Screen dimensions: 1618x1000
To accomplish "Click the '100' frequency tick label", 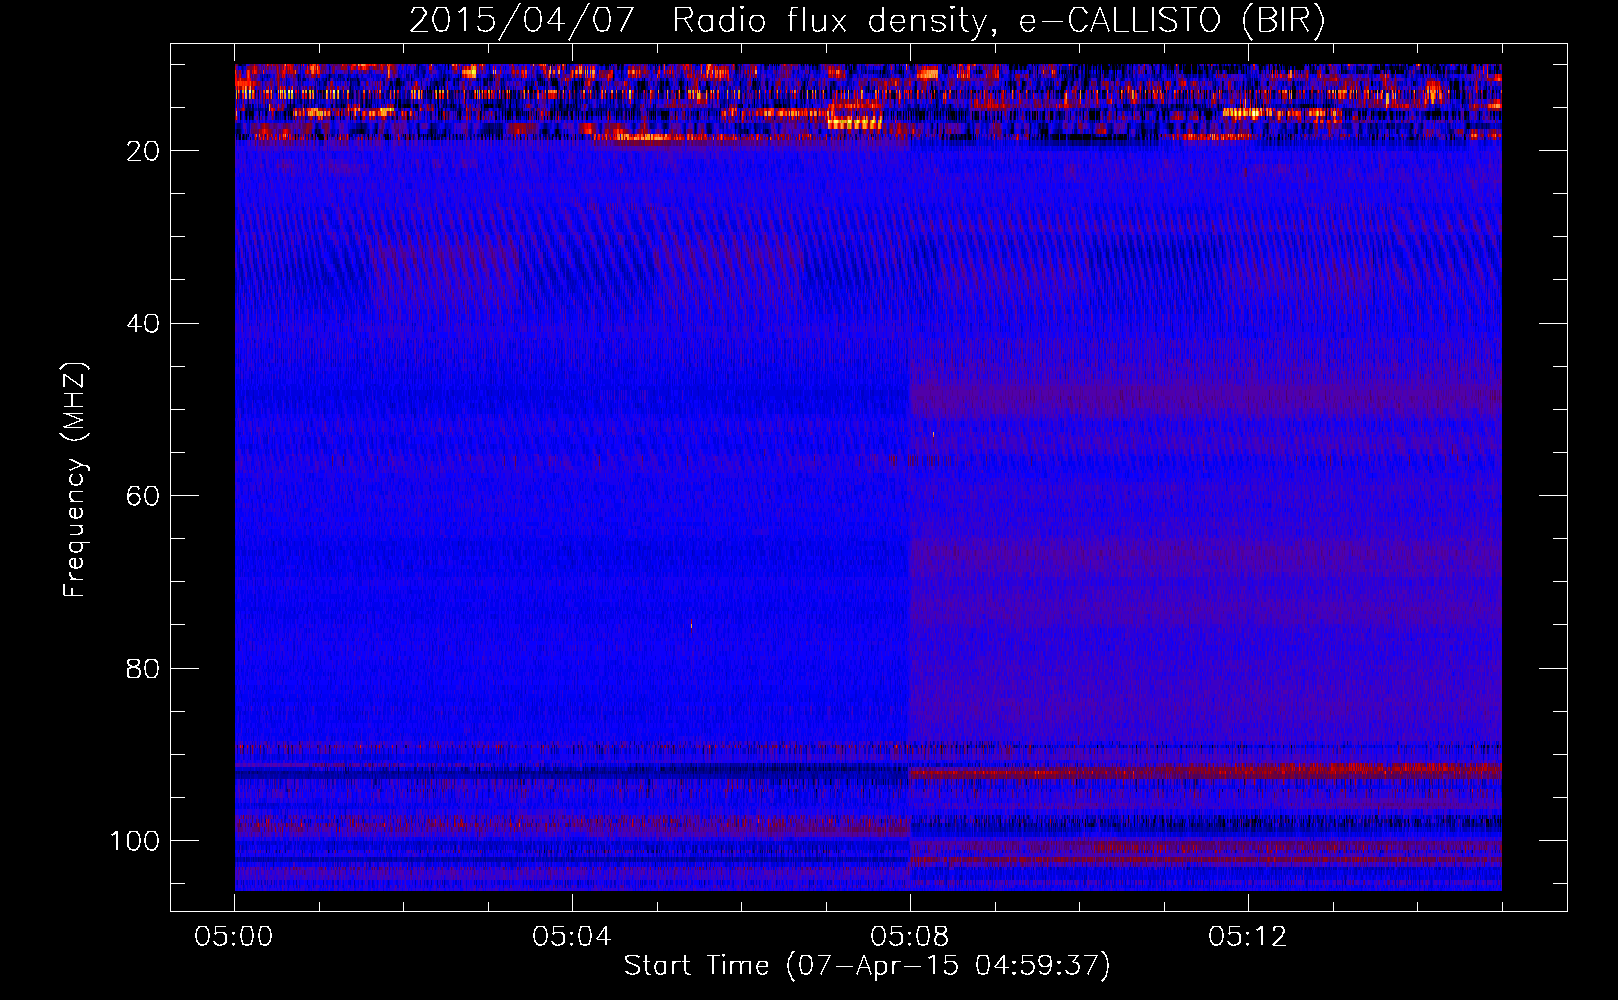I will (x=135, y=841).
